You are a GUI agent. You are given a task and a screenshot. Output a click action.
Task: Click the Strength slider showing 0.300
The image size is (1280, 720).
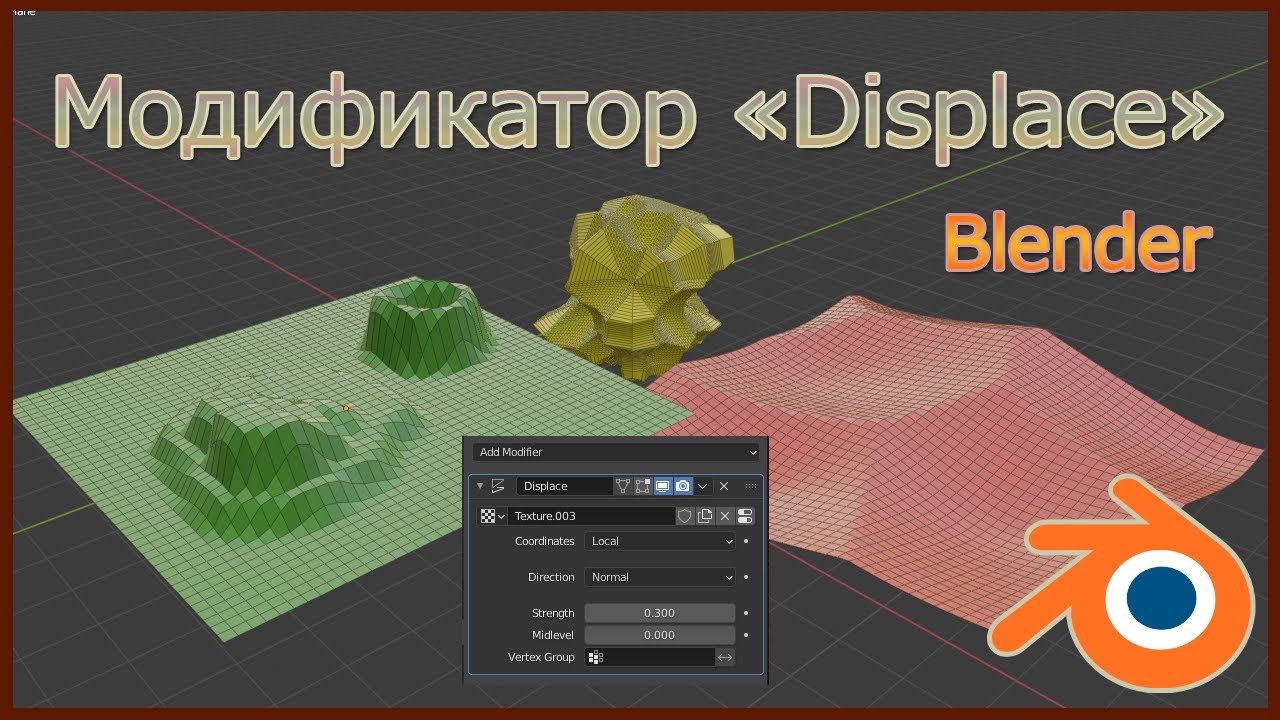(x=660, y=613)
